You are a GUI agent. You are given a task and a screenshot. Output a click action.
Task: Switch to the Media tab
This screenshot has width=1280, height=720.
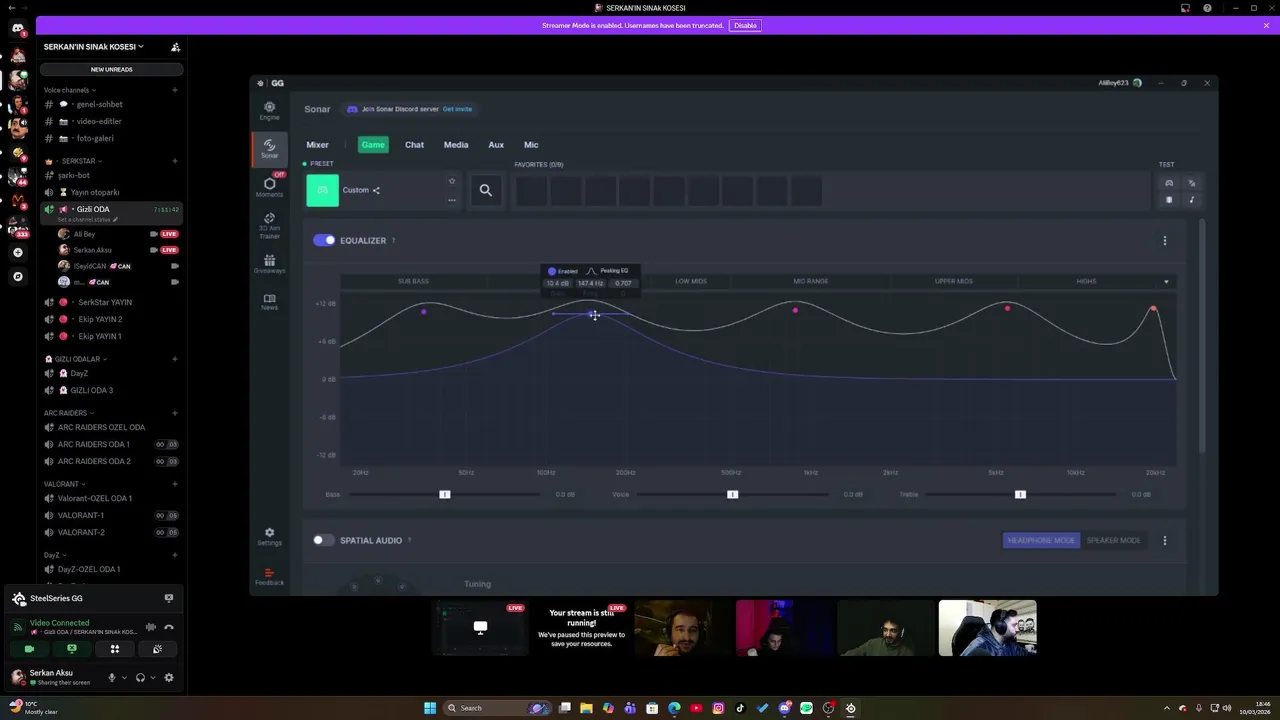click(456, 145)
